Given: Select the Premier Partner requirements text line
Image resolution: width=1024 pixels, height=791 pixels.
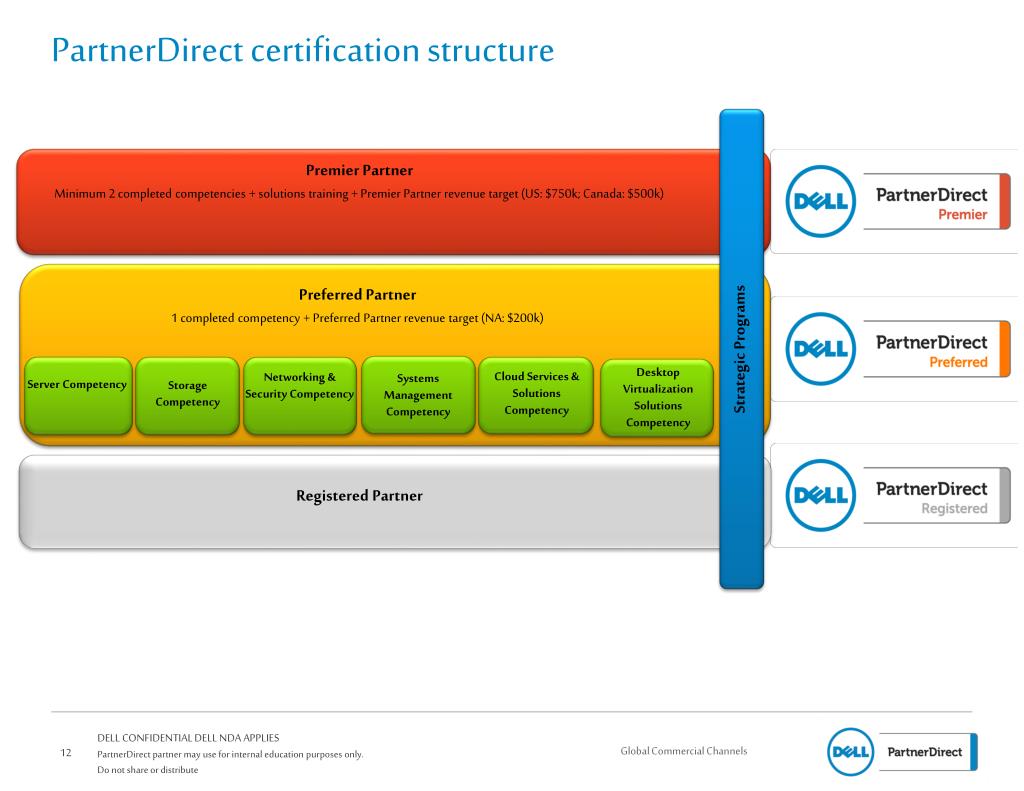Looking at the screenshot, I should click(359, 194).
